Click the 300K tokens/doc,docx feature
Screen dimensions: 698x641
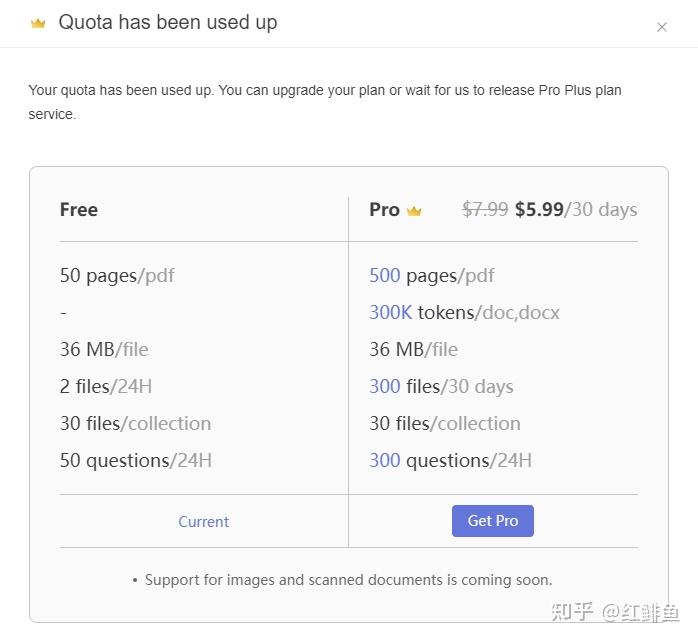tap(464, 312)
